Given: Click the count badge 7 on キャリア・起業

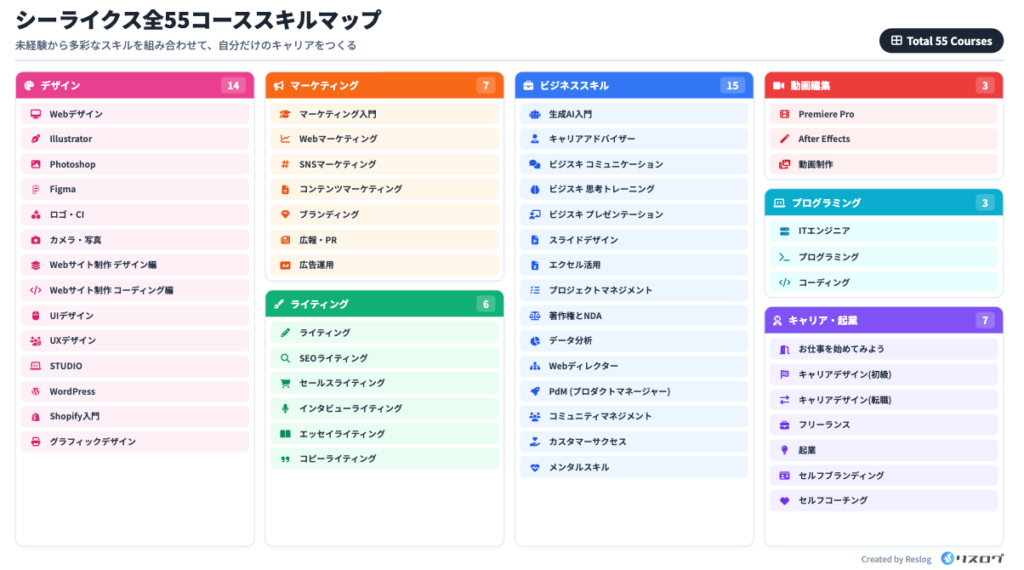Looking at the screenshot, I should pyautogui.click(x=984, y=321).
